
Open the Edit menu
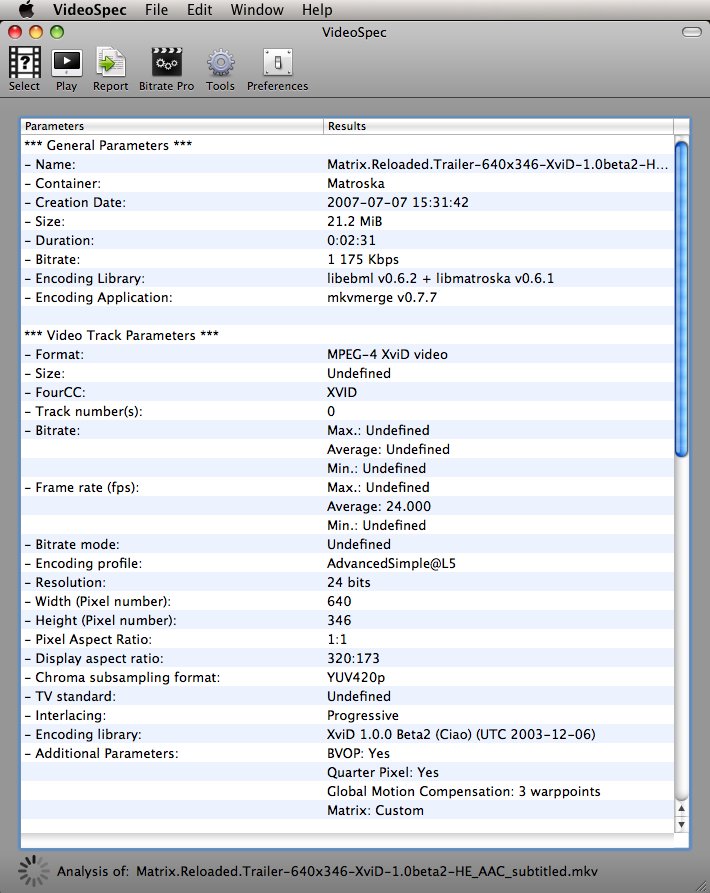(x=199, y=10)
